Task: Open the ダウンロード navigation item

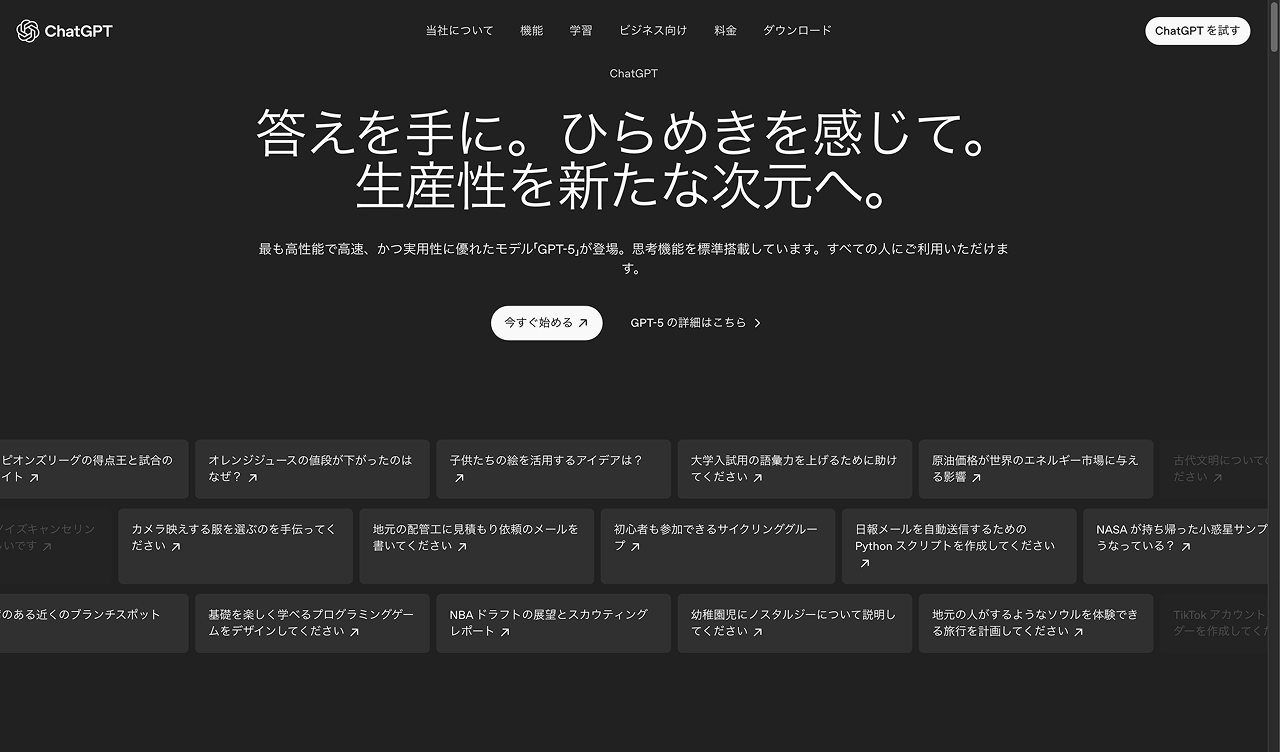Action: point(797,31)
